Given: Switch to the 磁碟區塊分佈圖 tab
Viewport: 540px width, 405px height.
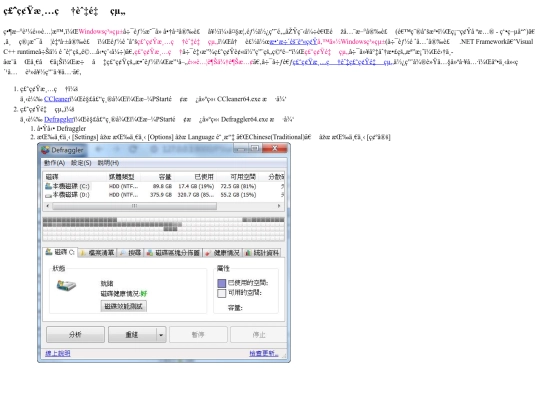Looking at the screenshot, I should coord(173,253).
